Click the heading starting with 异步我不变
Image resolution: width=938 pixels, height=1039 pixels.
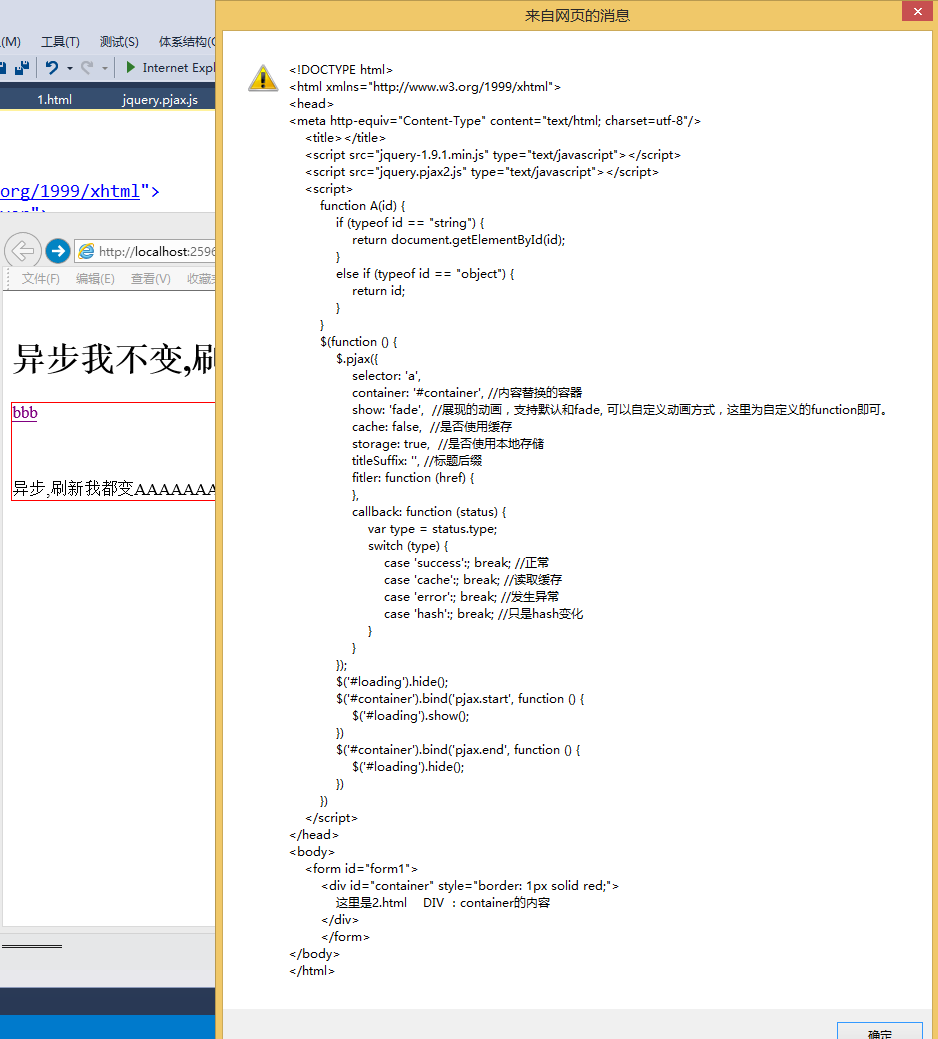(x=114, y=359)
